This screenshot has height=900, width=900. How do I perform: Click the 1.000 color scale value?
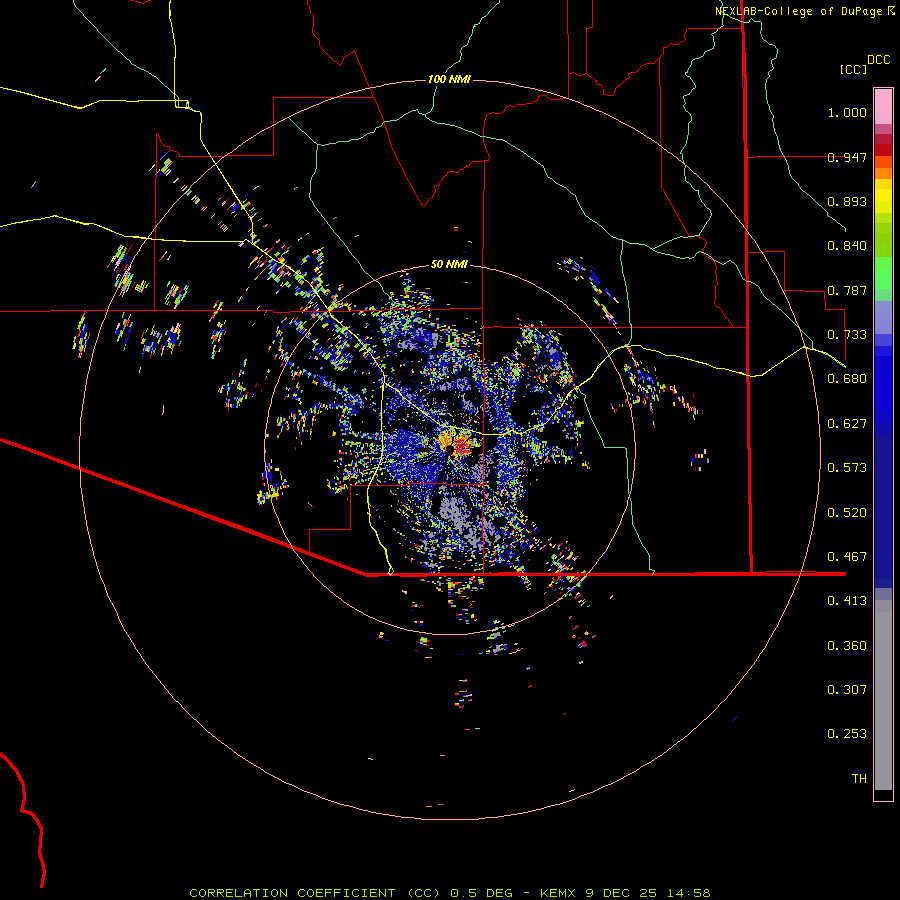(x=847, y=112)
